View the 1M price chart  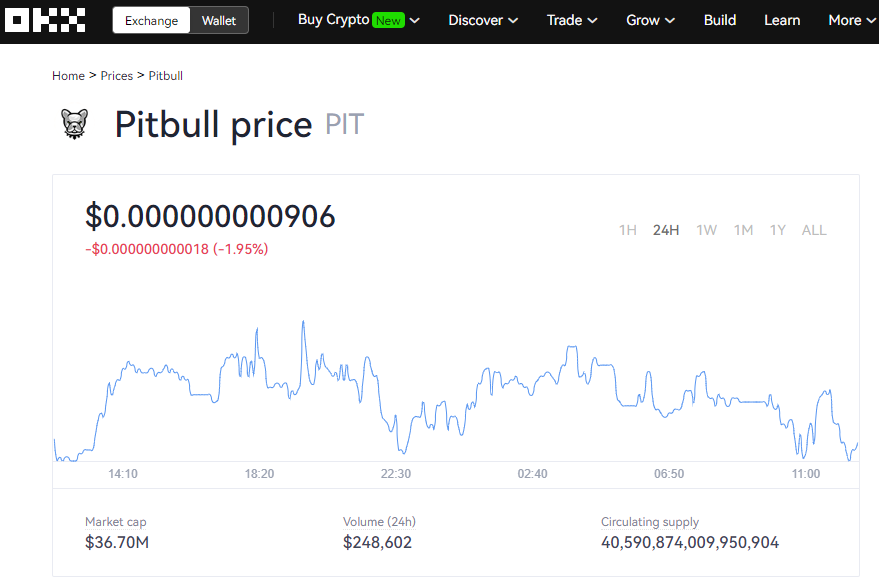(x=743, y=230)
